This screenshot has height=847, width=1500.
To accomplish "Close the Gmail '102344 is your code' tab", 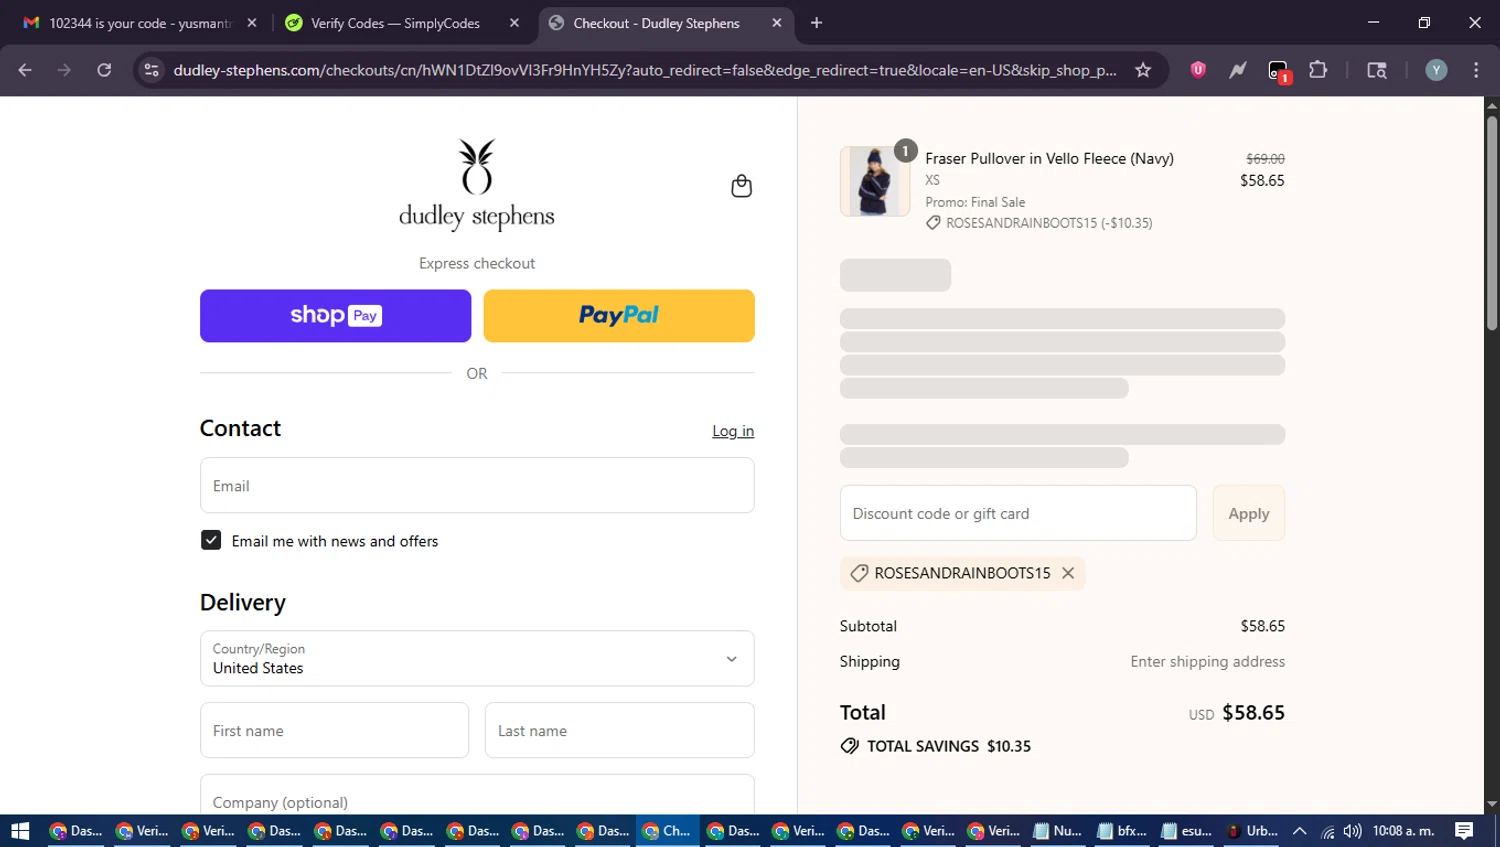I will [x=252, y=23].
